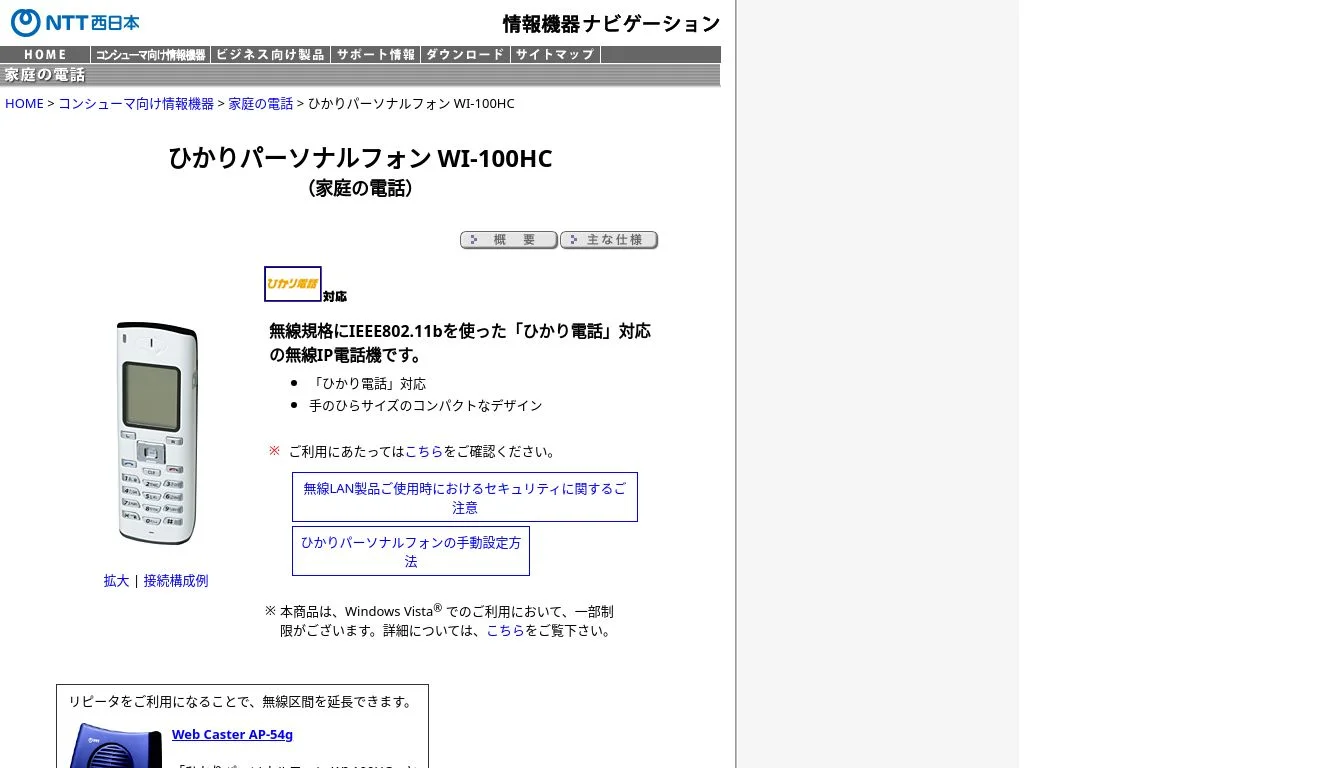Open ダウンロード nav tab

coord(465,55)
